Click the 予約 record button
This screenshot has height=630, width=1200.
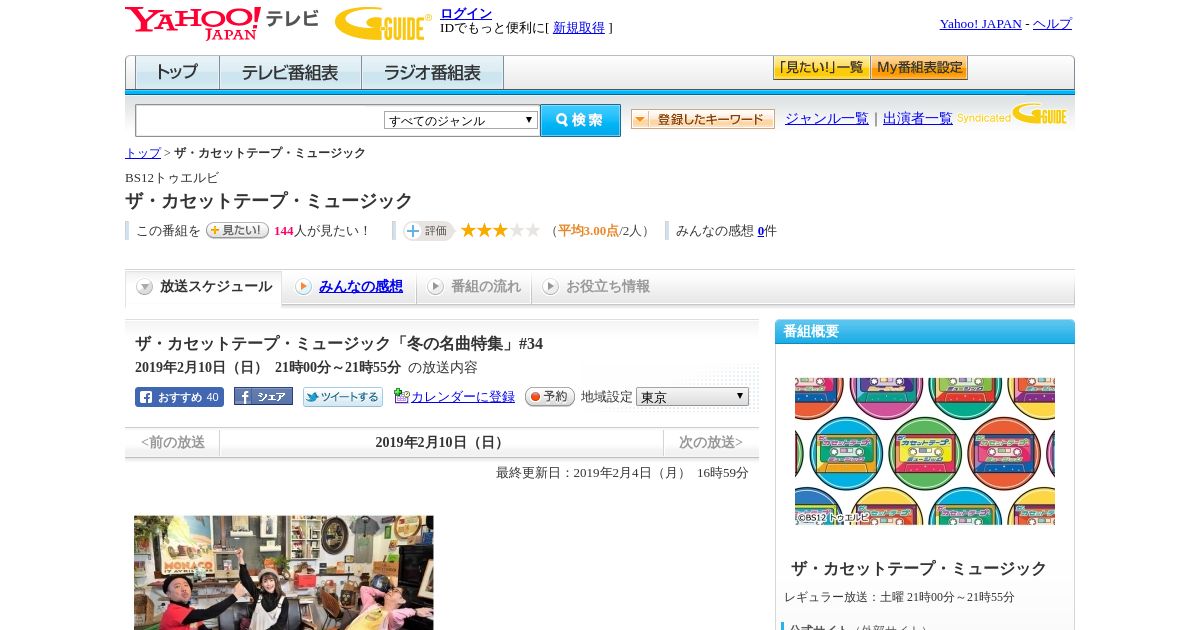tap(550, 397)
